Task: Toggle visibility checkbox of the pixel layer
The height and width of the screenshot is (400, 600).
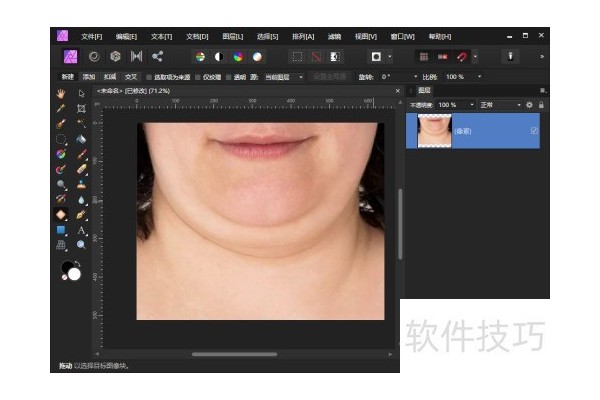Action: [x=534, y=131]
